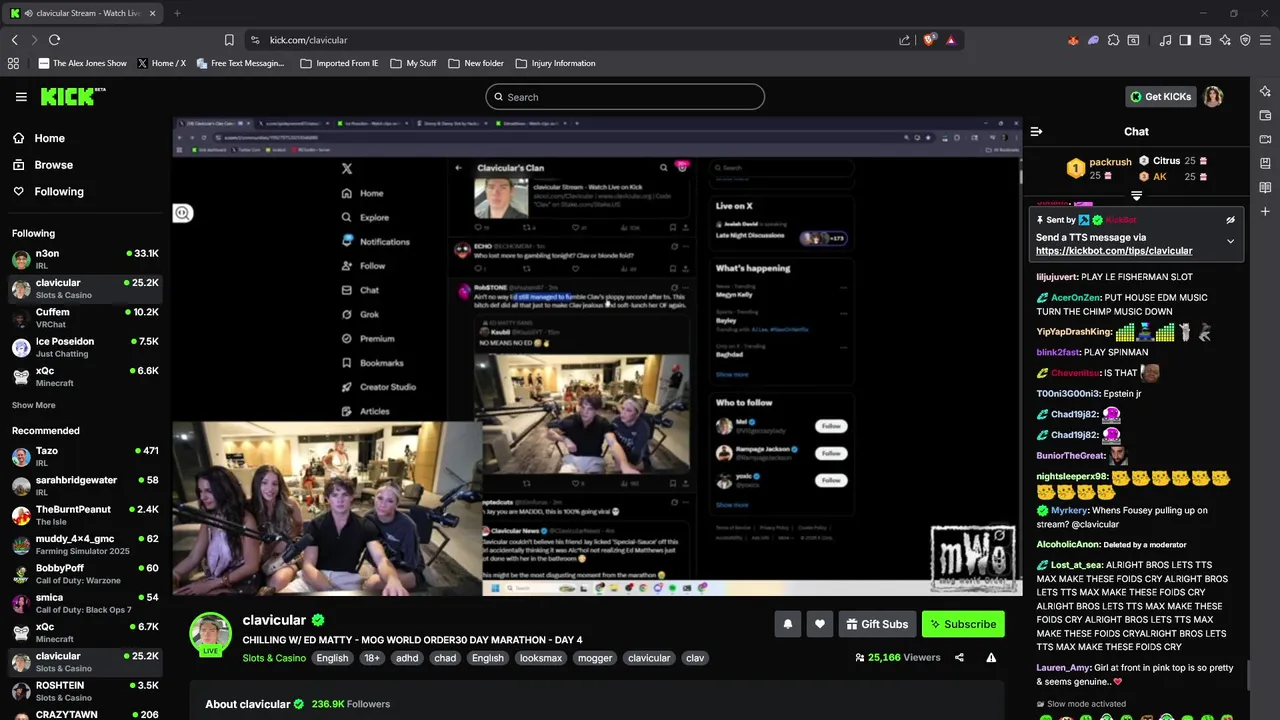The height and width of the screenshot is (720, 1280).
Task: Open the user profile avatar menu
Action: (x=1213, y=97)
